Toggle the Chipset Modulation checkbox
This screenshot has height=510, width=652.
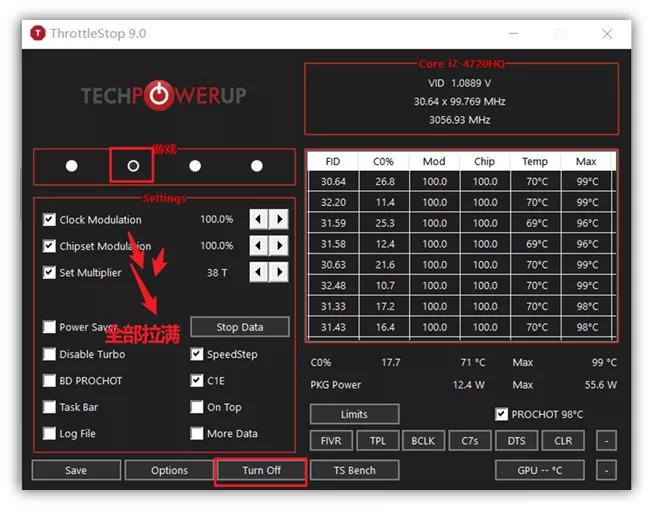coord(49,246)
